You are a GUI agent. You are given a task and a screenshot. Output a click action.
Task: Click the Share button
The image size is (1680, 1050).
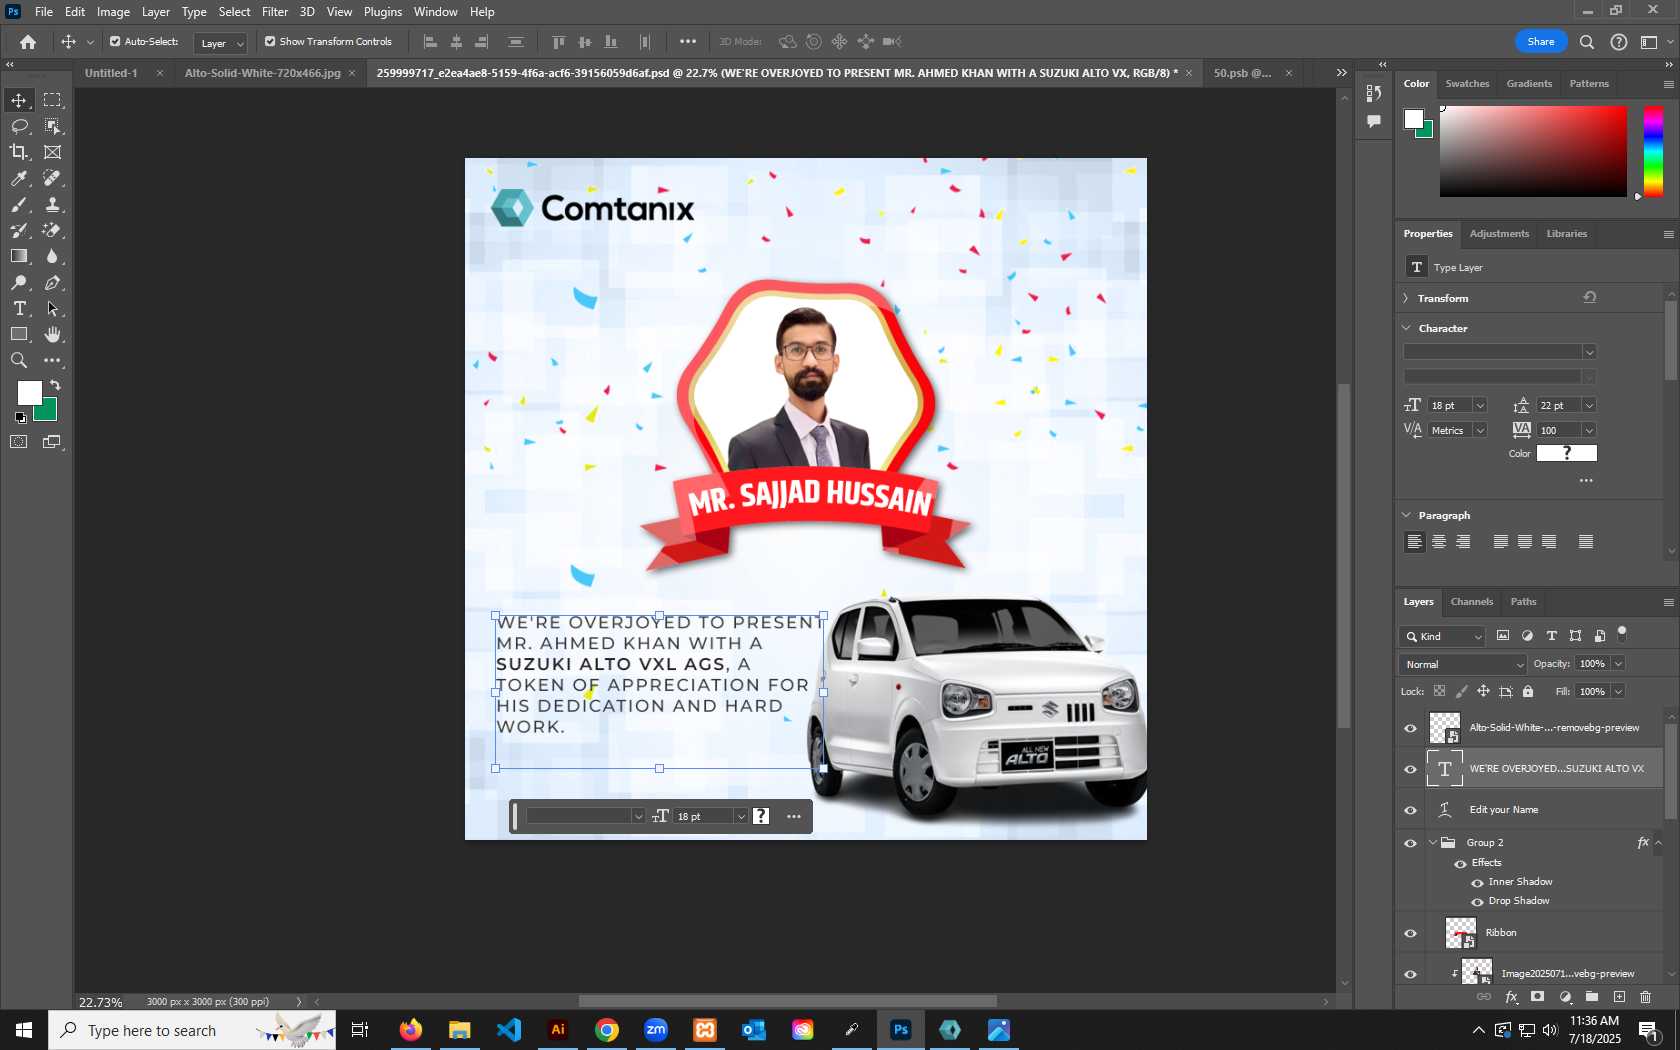[1541, 41]
